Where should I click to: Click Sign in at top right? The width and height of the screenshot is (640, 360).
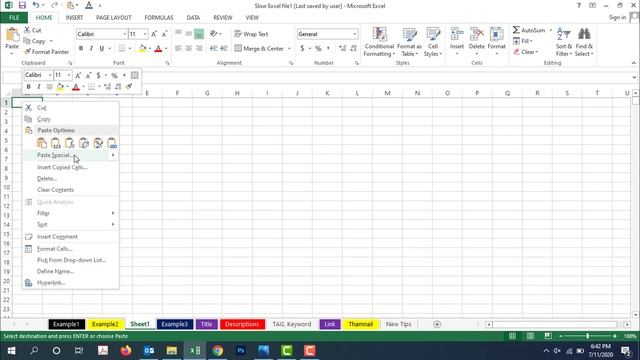coord(617,18)
